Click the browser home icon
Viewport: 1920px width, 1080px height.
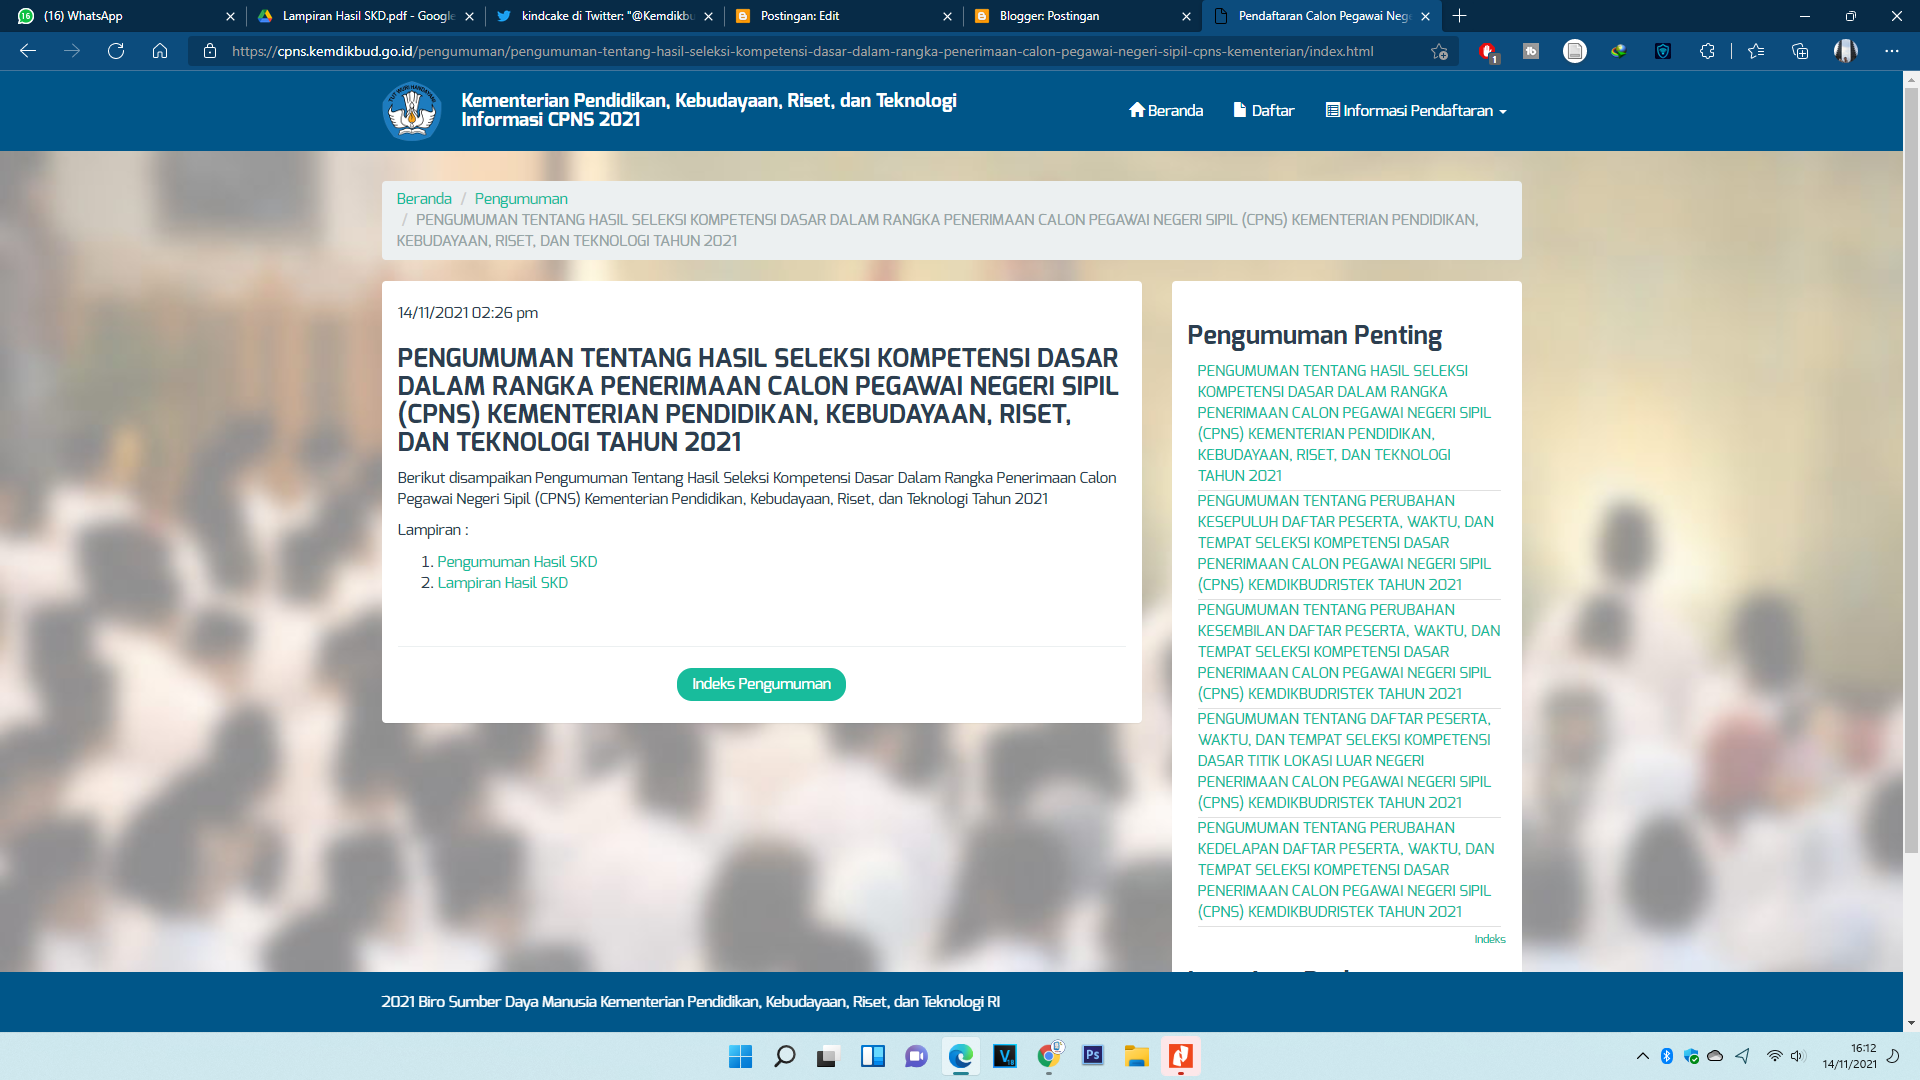(160, 51)
